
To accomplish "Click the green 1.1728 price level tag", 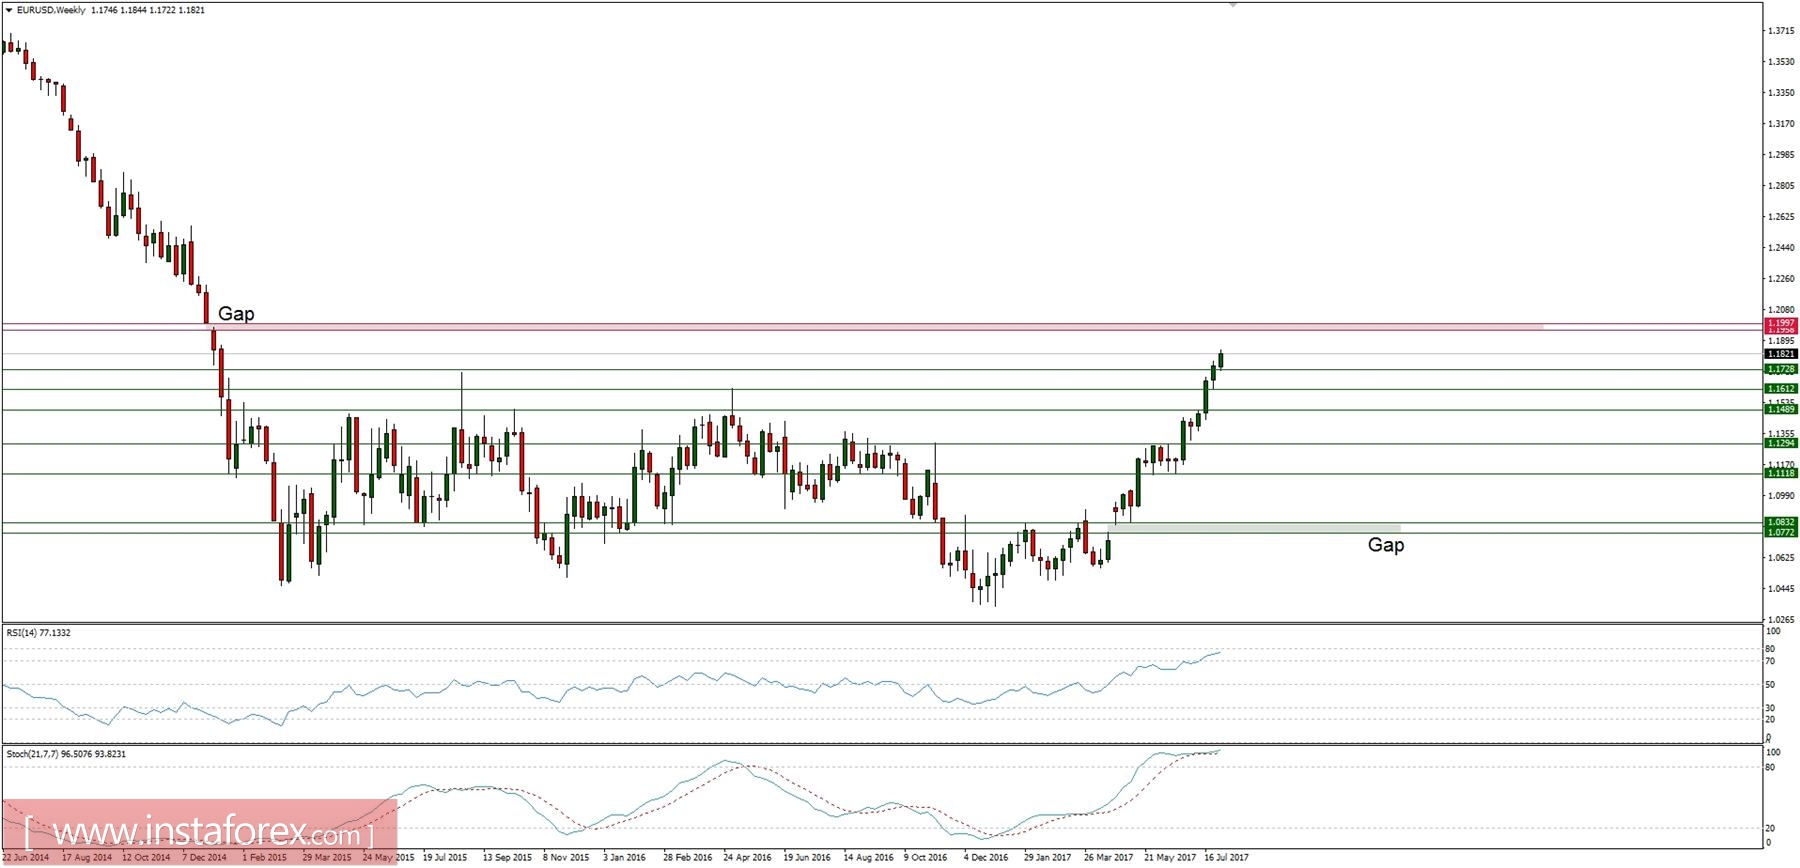I will coord(1781,370).
